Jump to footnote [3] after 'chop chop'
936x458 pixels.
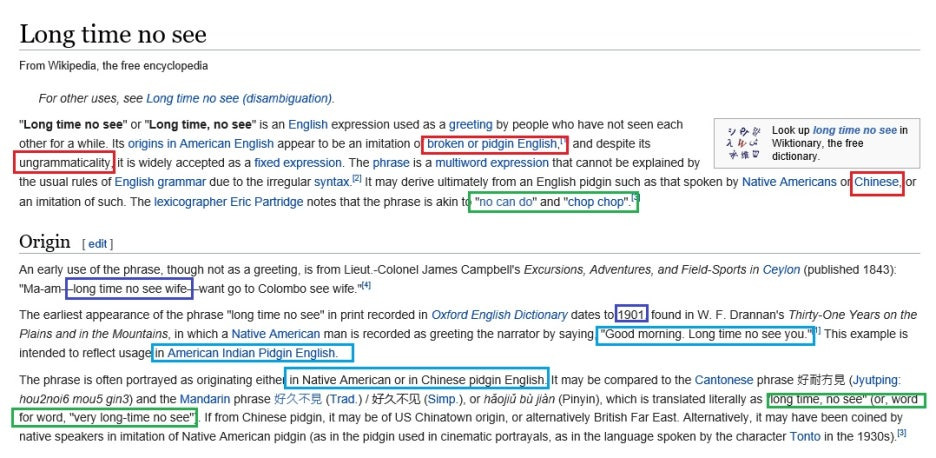tap(636, 198)
